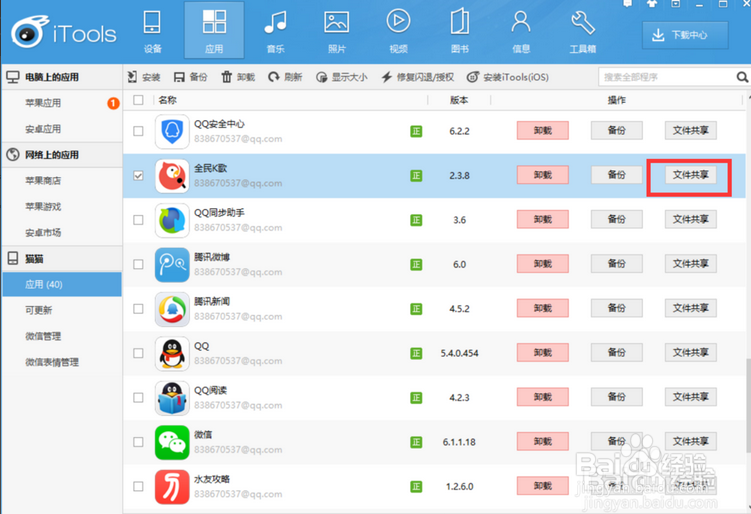Click 修复闪退/授权 repair crash toolbar button
The height and width of the screenshot is (514, 751).
[x=418, y=77]
